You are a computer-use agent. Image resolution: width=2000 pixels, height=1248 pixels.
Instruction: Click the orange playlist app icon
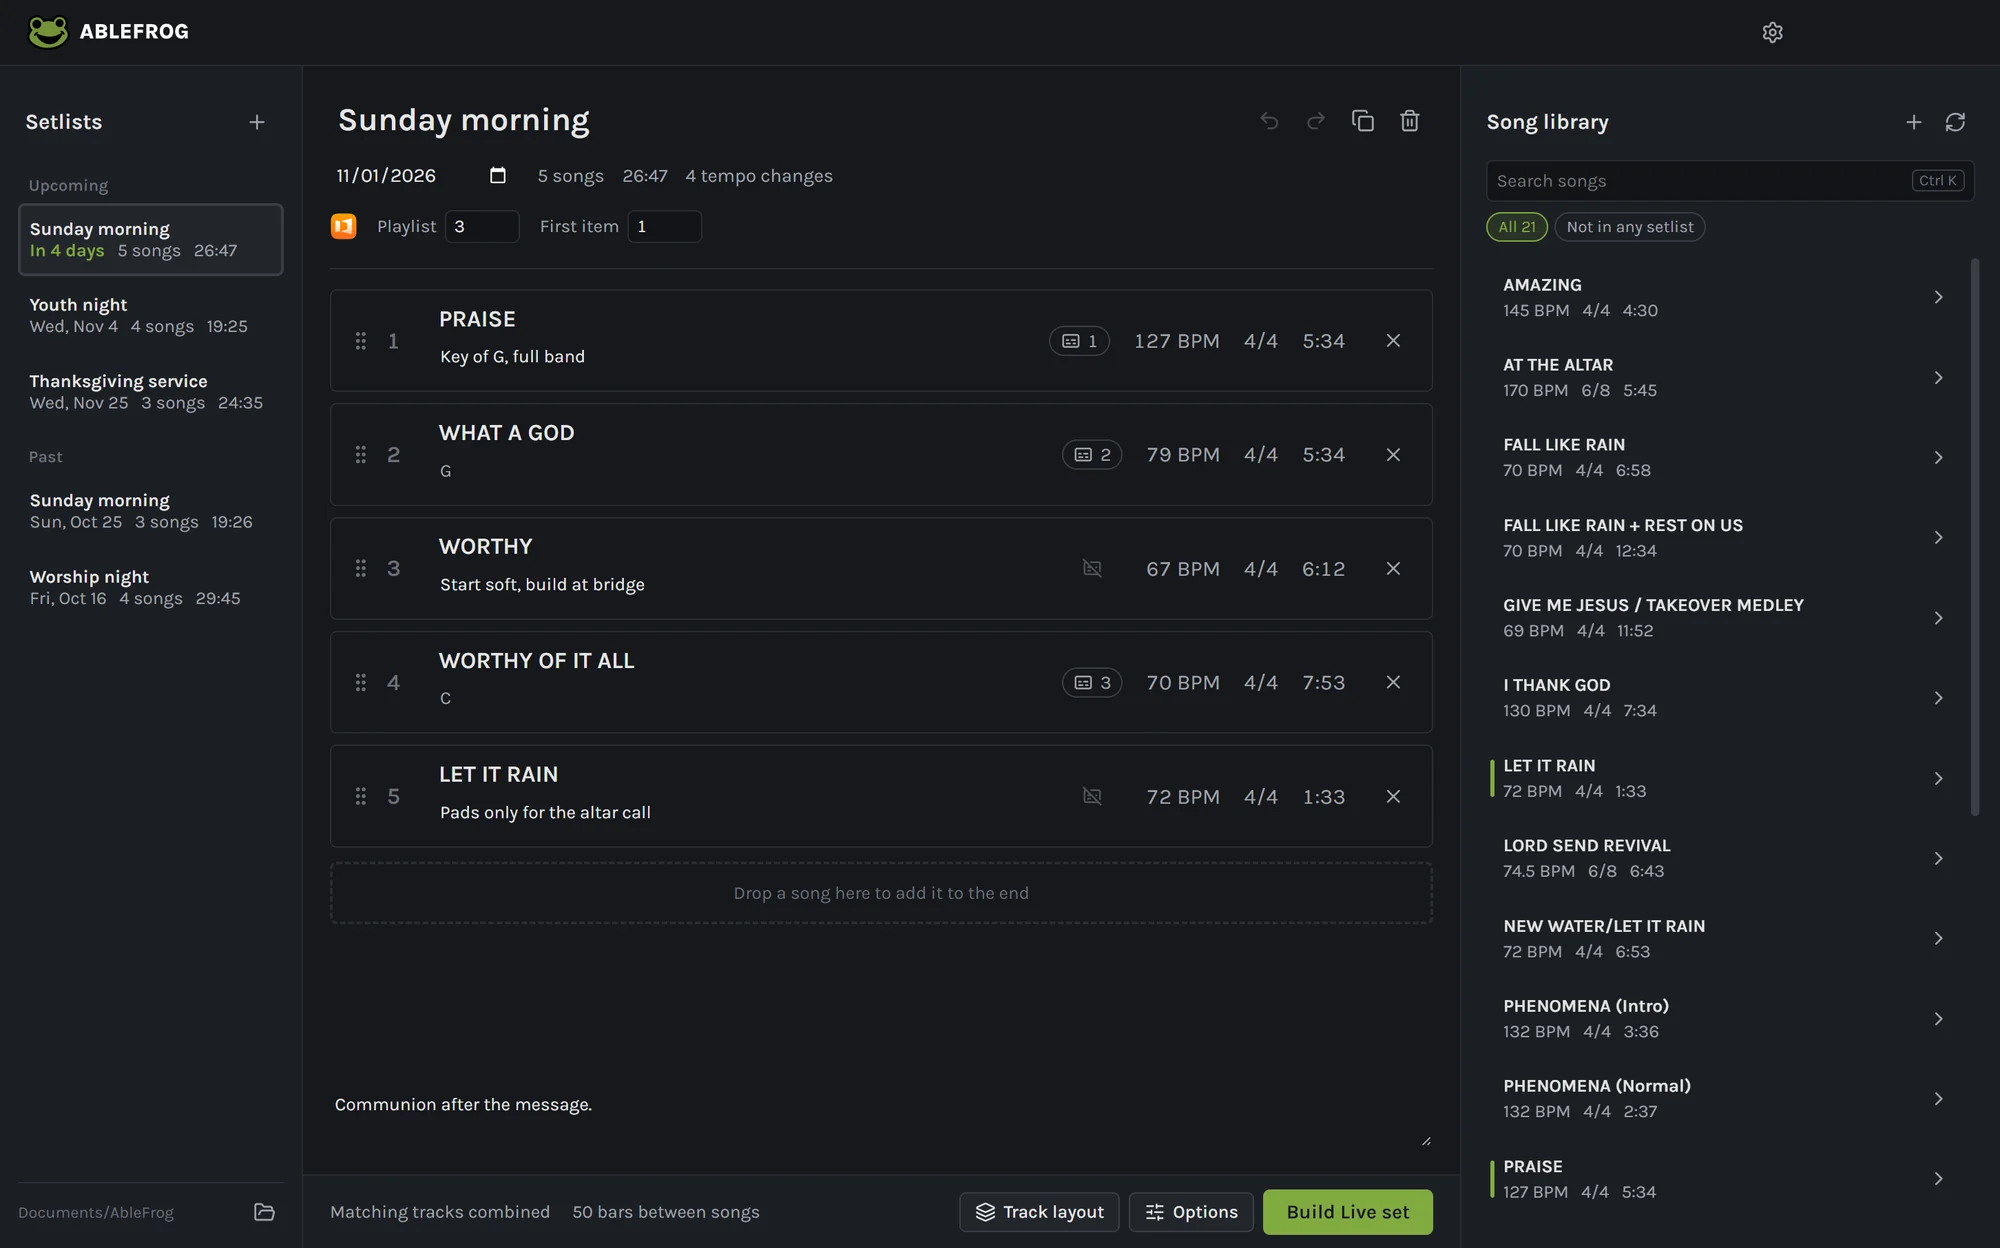click(343, 226)
